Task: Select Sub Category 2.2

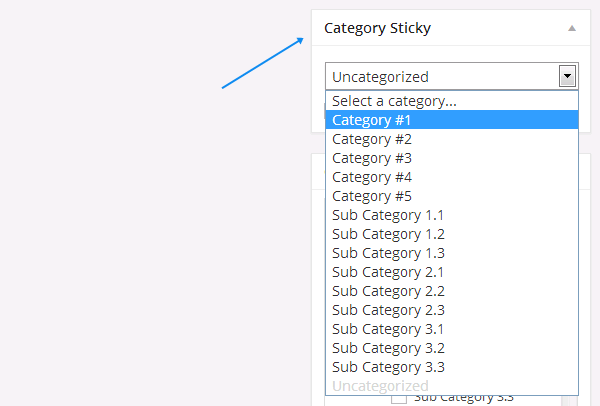Action: pyautogui.click(x=452, y=291)
